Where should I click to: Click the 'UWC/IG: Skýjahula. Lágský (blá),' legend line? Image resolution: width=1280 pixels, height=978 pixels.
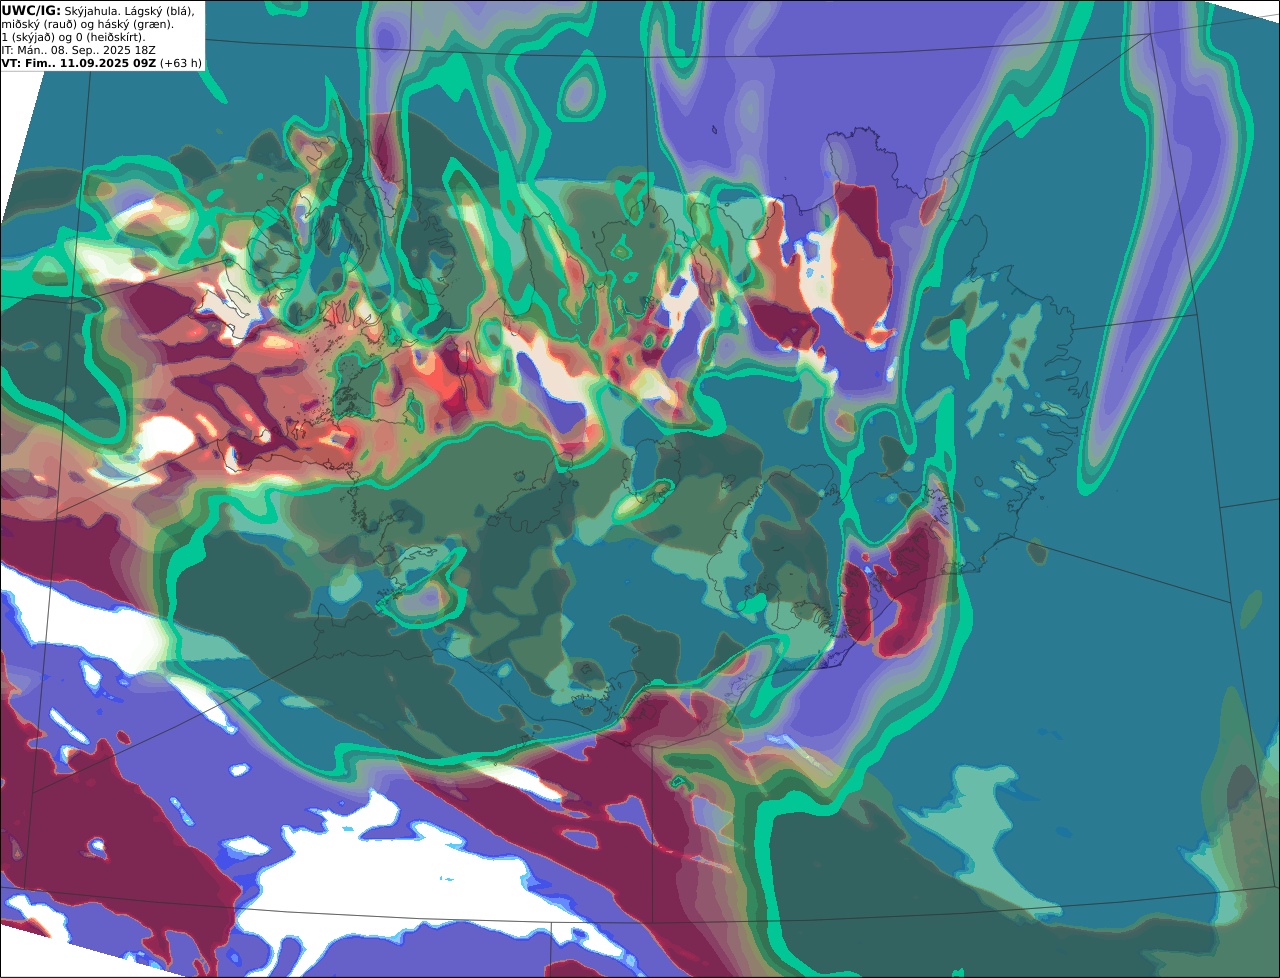click(98, 11)
